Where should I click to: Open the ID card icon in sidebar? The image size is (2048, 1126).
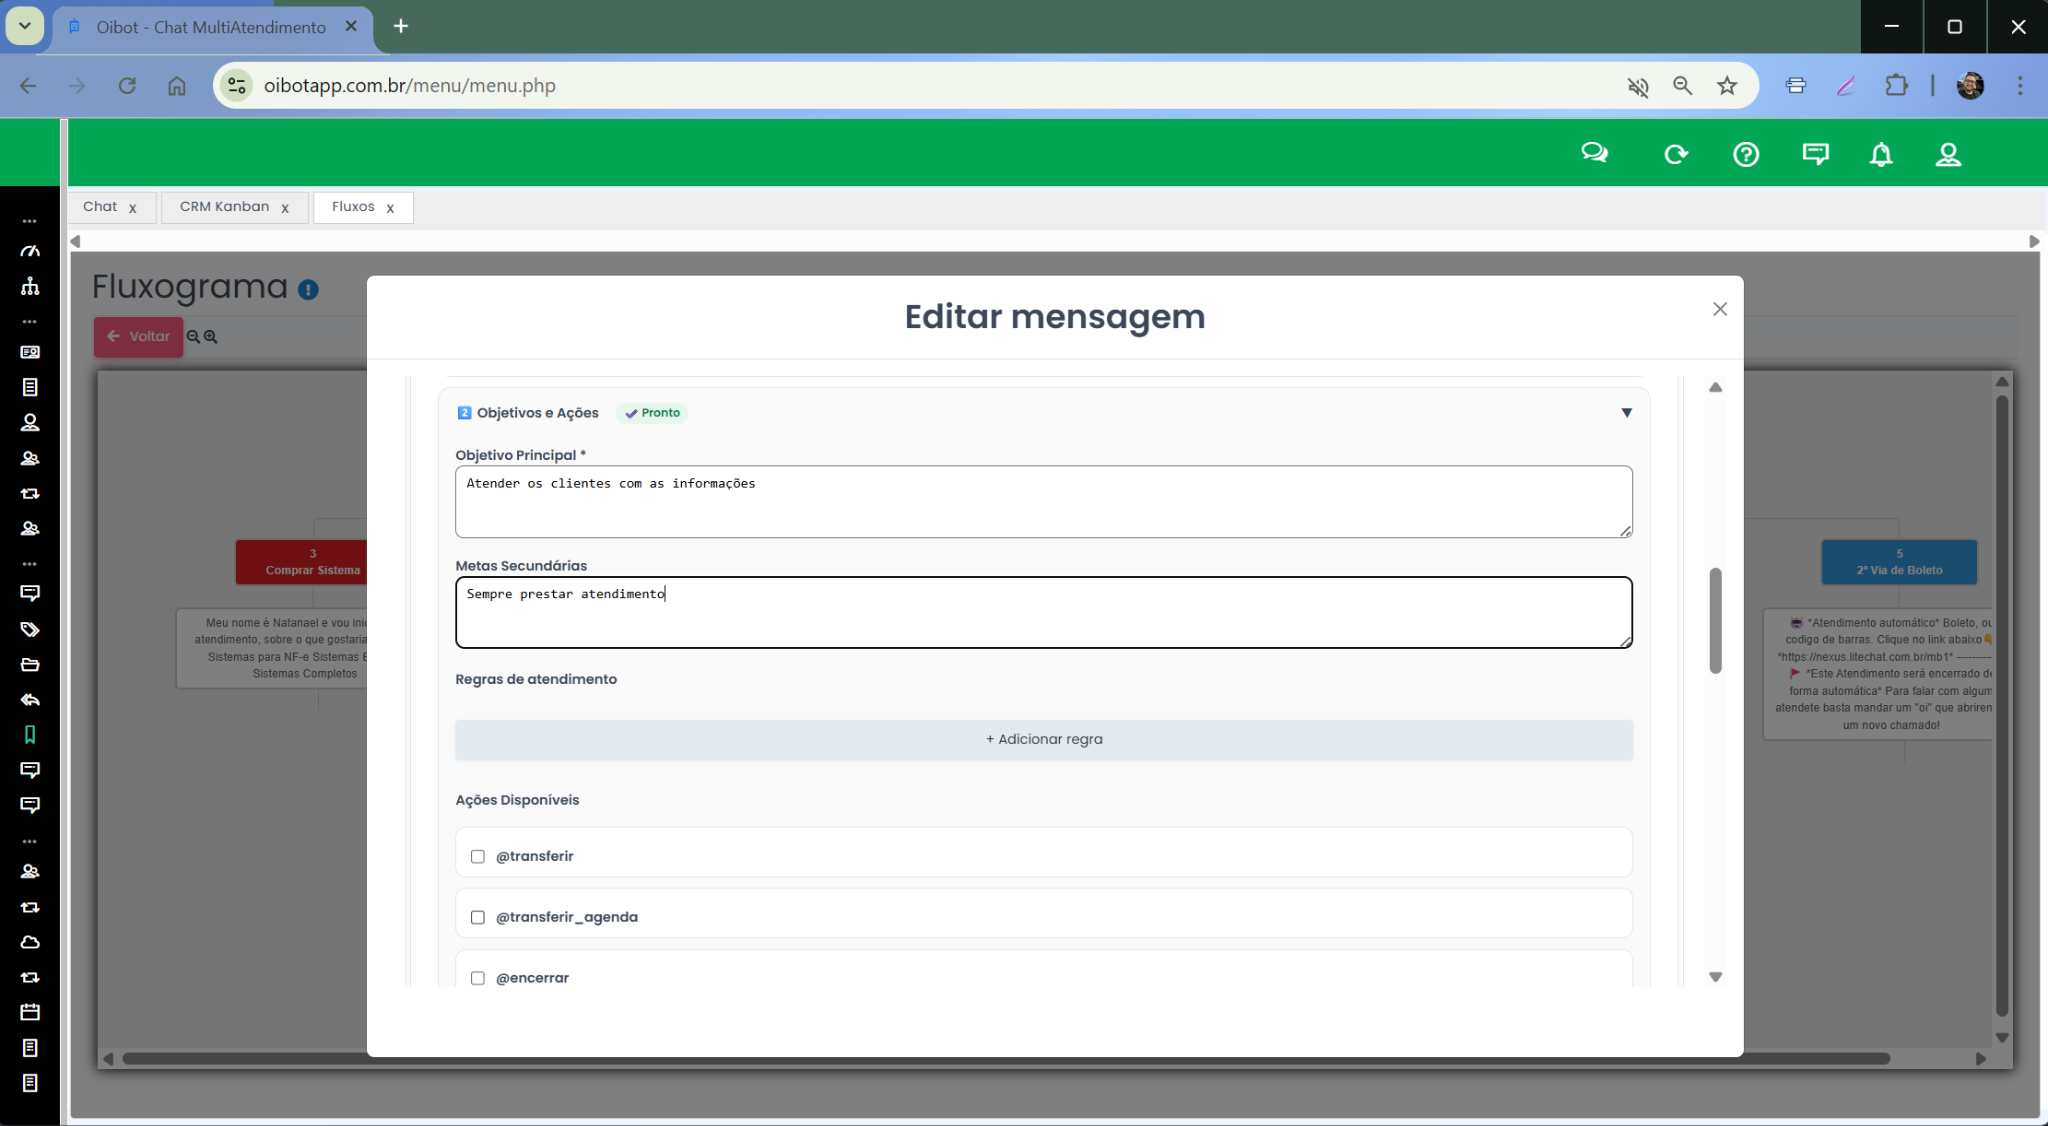coord(30,352)
